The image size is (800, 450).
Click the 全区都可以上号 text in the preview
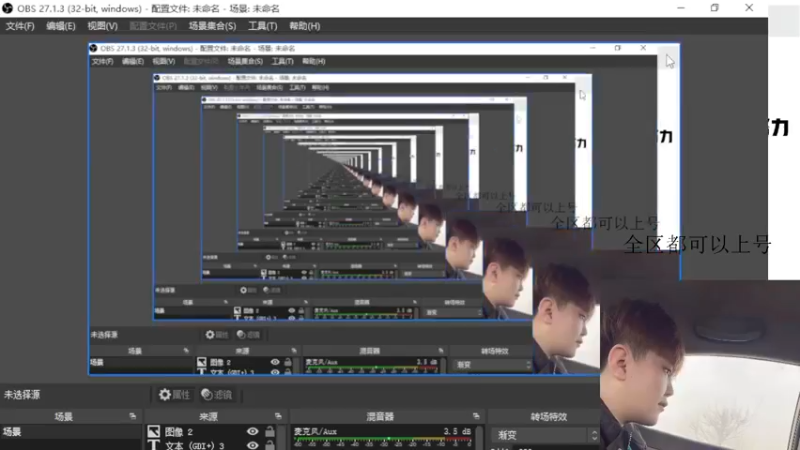[x=697, y=245]
